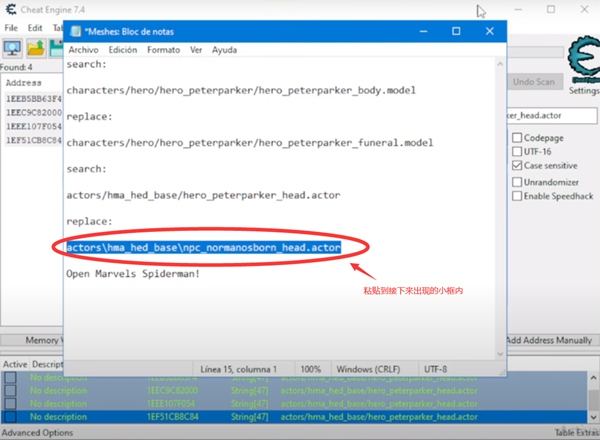Image resolution: width=600 pixels, height=440 pixels.
Task: Click the Notepad scrollbar down arrow
Action: pyautogui.click(x=500, y=354)
